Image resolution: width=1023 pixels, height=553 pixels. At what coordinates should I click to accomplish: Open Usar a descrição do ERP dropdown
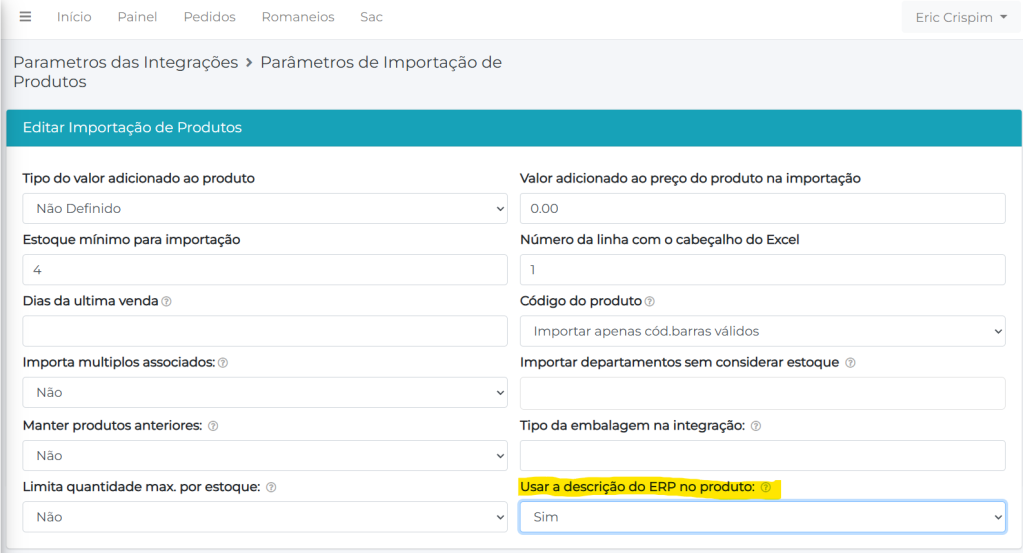[x=762, y=517]
